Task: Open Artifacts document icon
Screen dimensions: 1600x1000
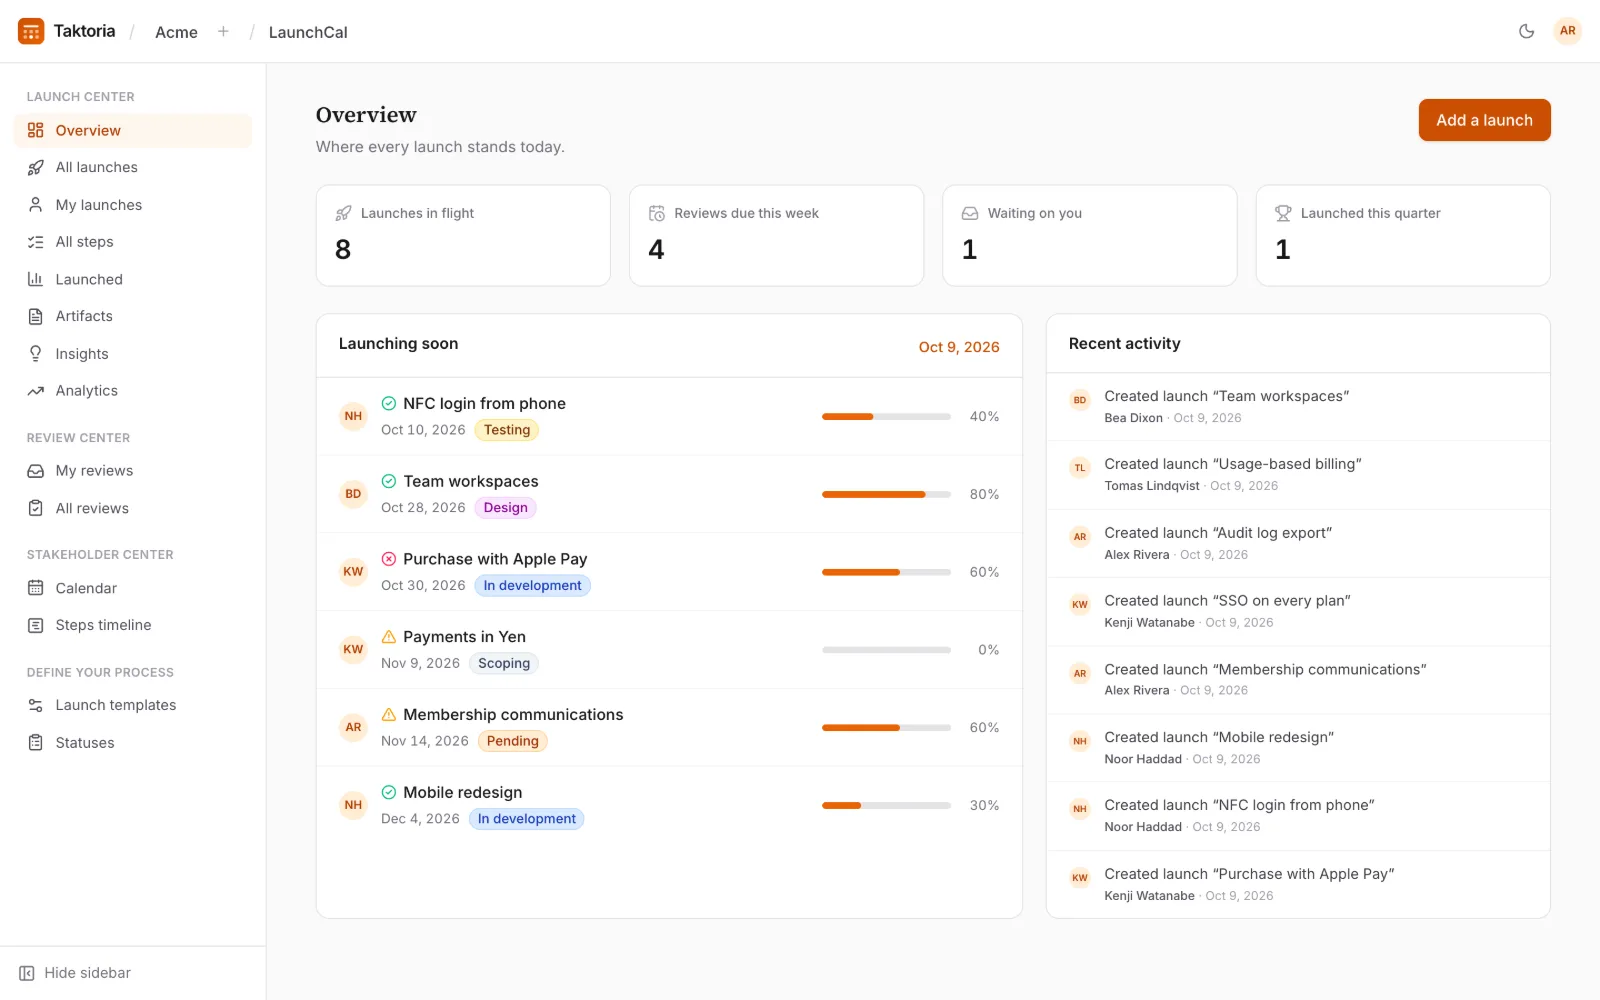Action: click(36, 316)
